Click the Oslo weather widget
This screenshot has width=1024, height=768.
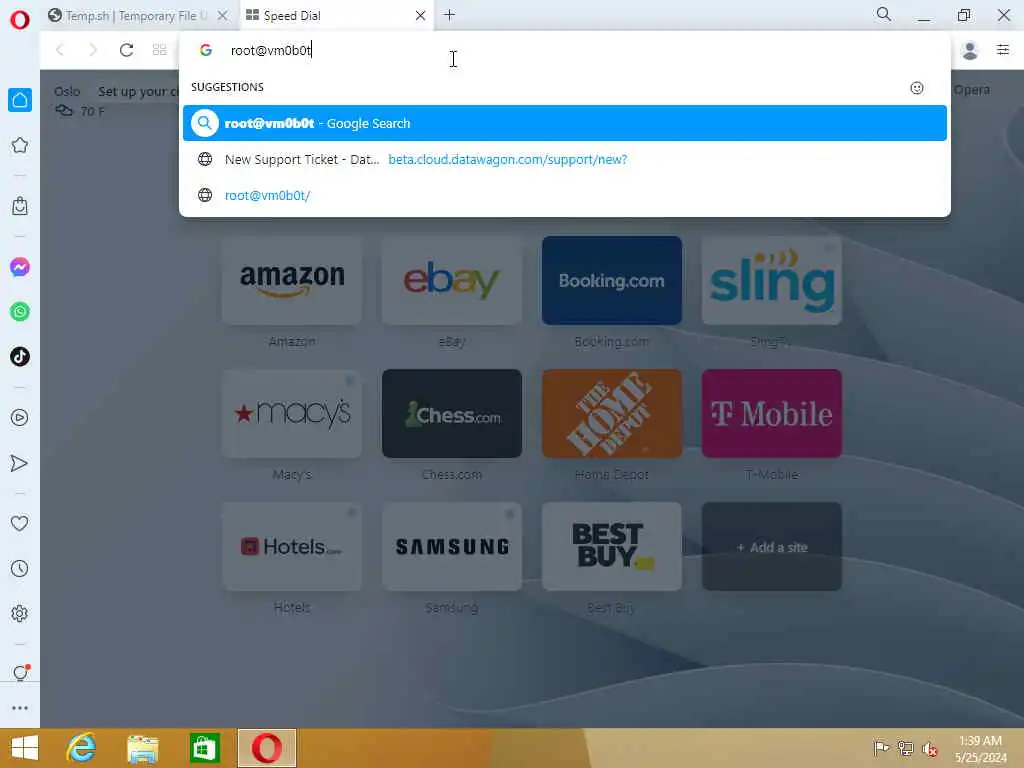[x=78, y=101]
